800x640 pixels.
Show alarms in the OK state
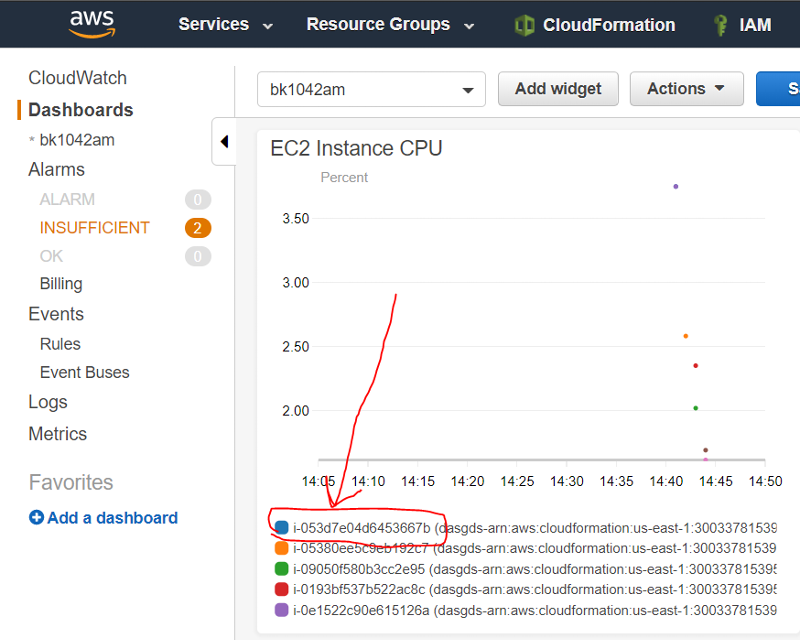(x=51, y=256)
